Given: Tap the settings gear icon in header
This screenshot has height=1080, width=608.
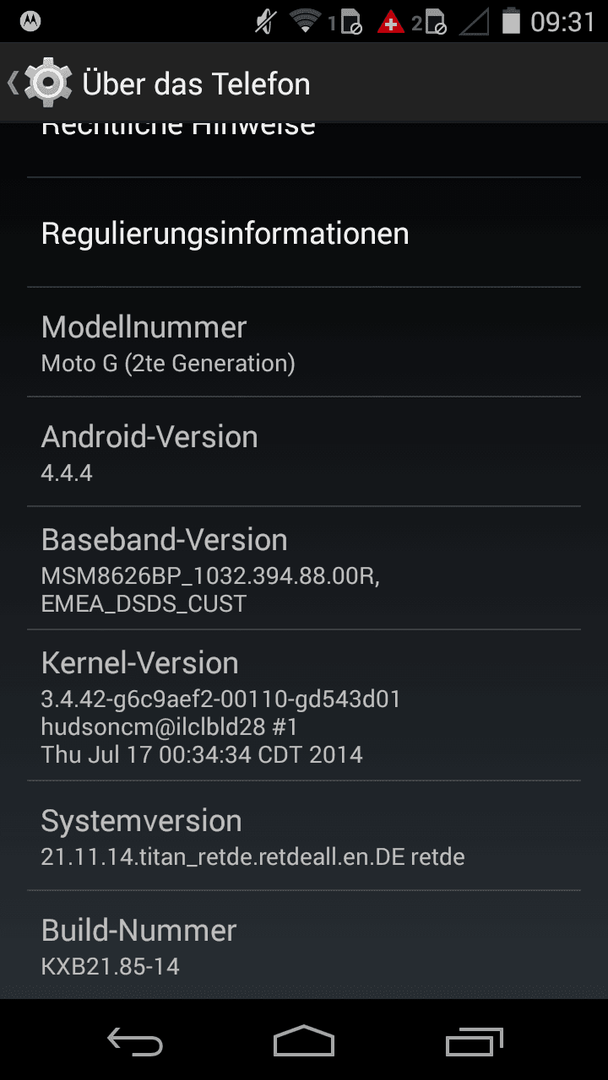Looking at the screenshot, I should [48, 83].
